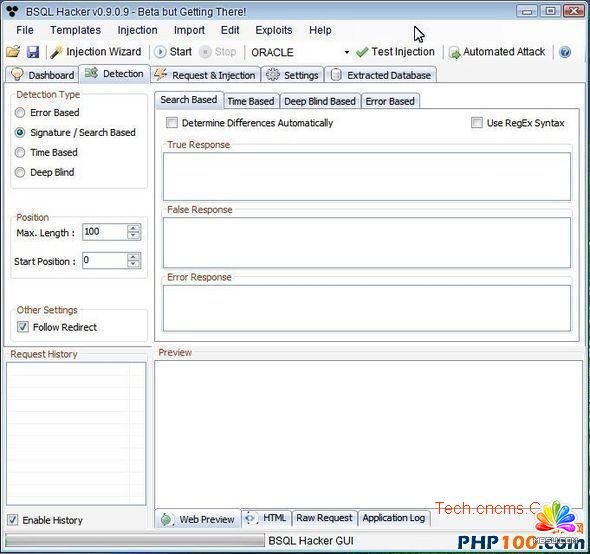This screenshot has height=554, width=590.
Task: Switch to Web Preview tab
Action: point(198,519)
